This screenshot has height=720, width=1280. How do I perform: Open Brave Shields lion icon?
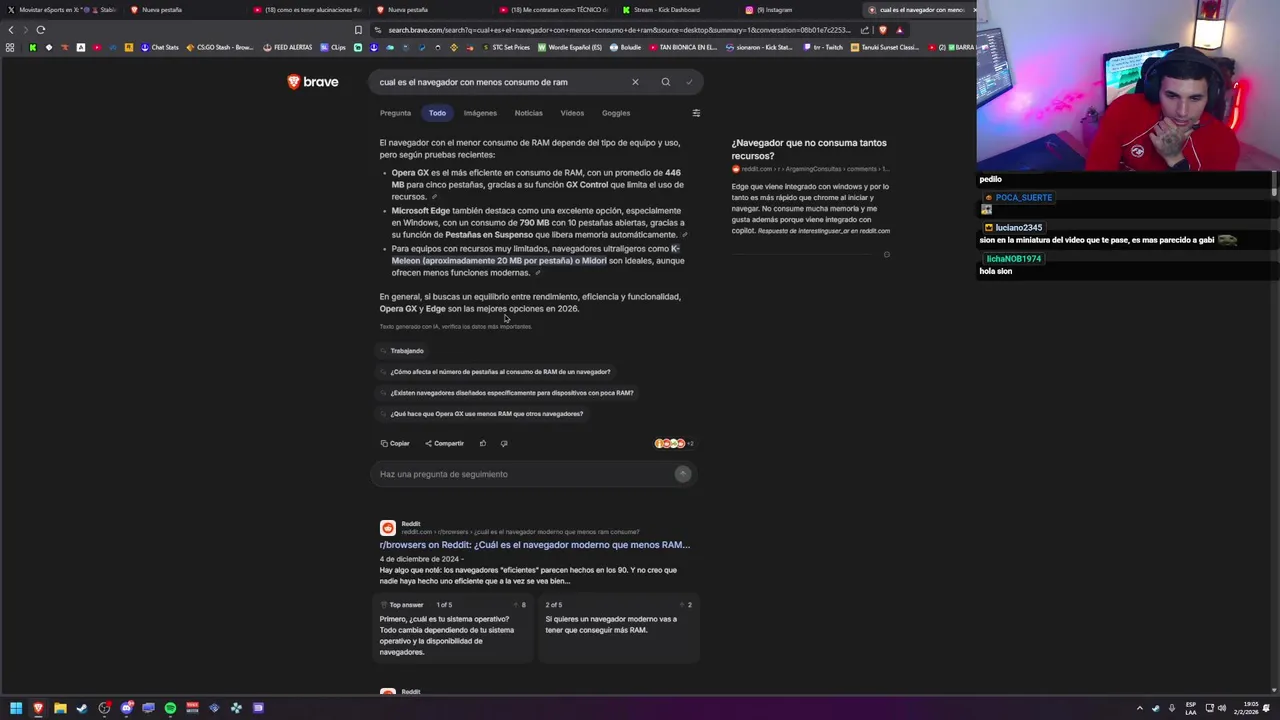882,30
